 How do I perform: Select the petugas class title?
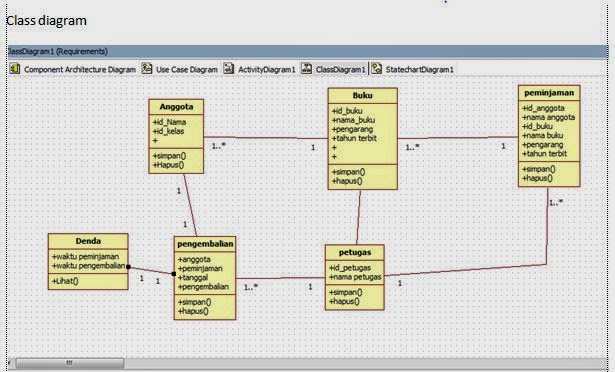(355, 252)
